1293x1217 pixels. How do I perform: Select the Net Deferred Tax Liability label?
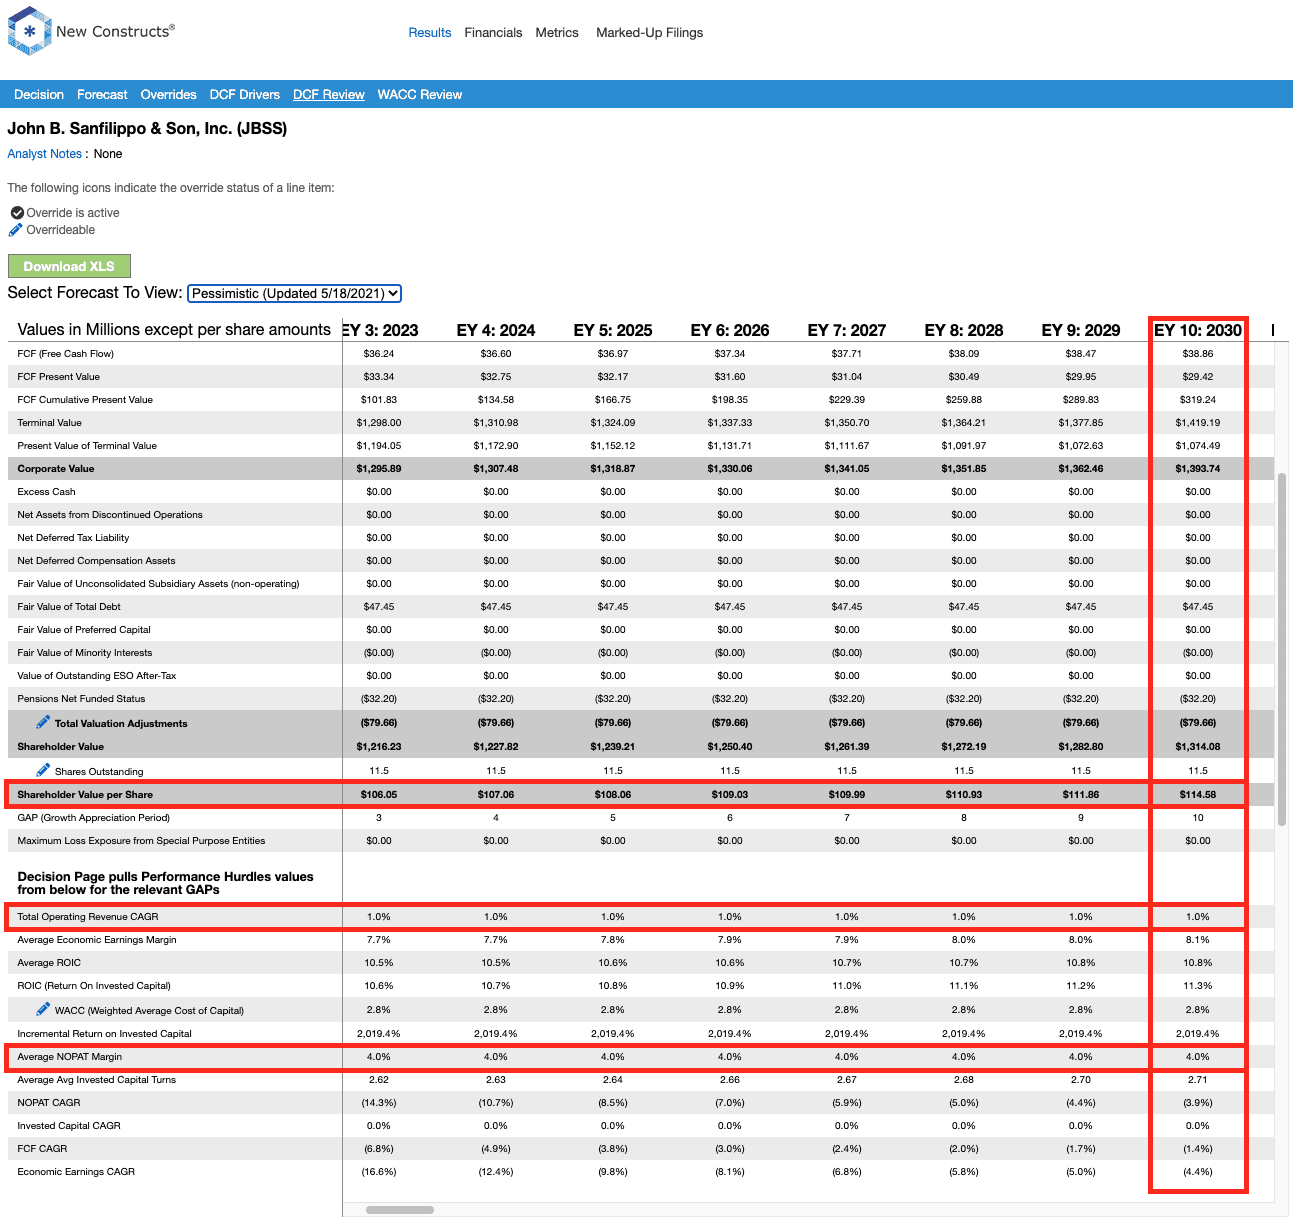coord(73,538)
